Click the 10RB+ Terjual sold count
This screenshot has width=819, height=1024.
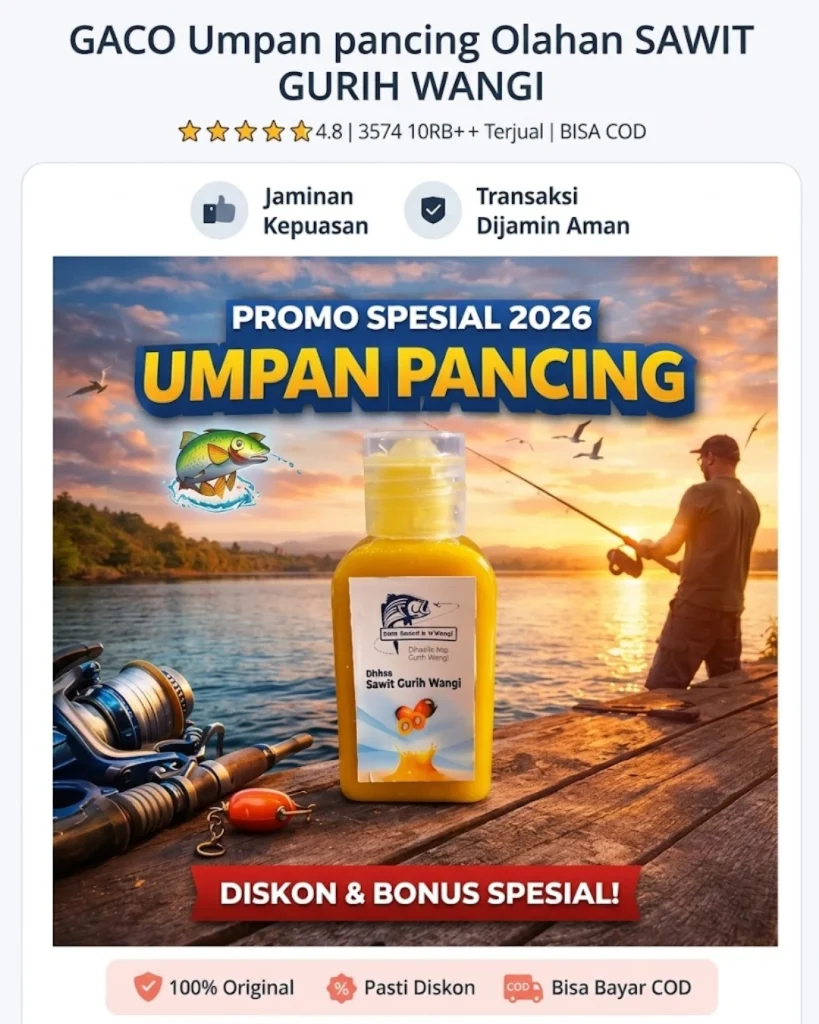(475, 132)
